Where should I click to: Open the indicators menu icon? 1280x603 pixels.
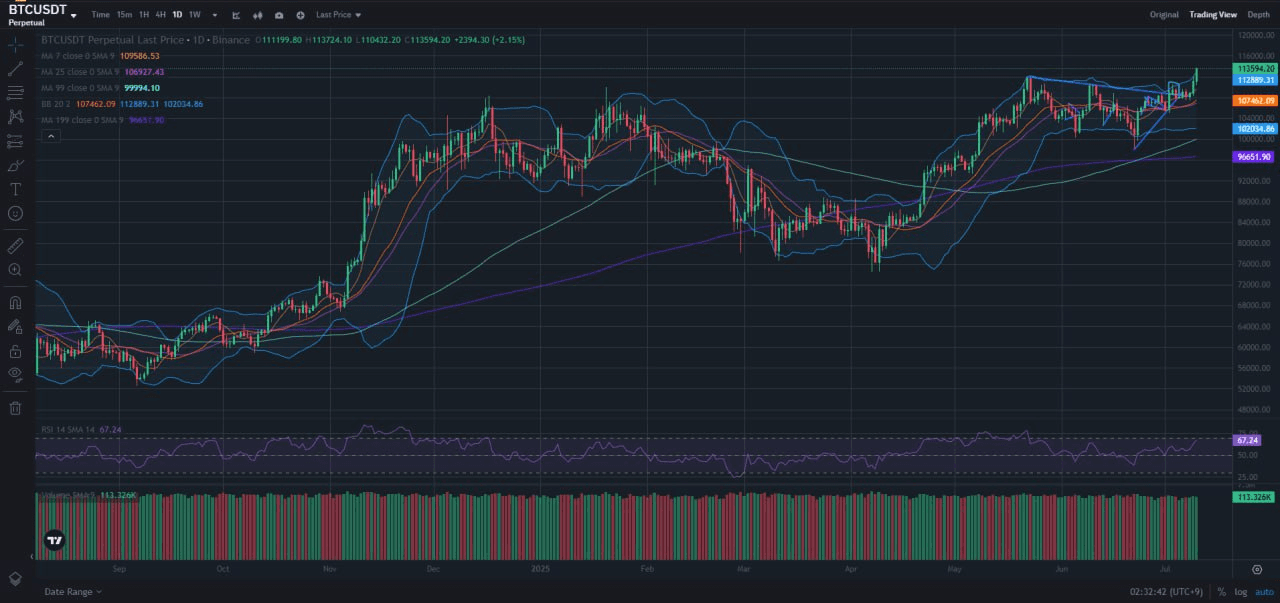236,15
